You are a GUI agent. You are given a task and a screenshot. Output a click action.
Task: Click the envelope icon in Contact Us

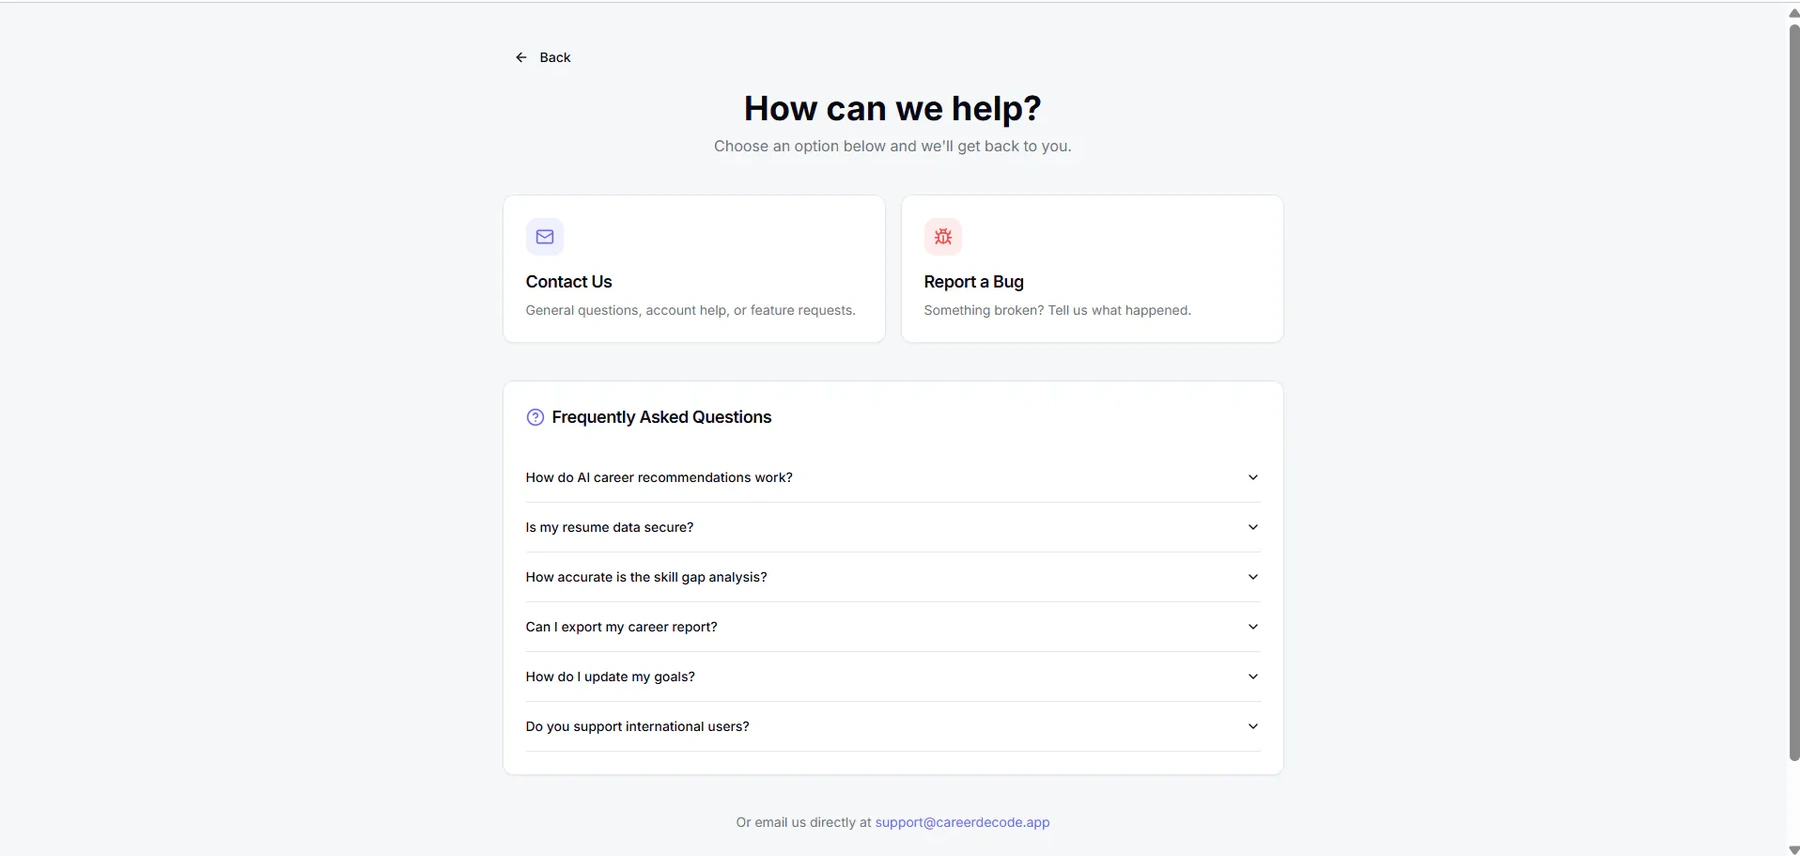545,237
